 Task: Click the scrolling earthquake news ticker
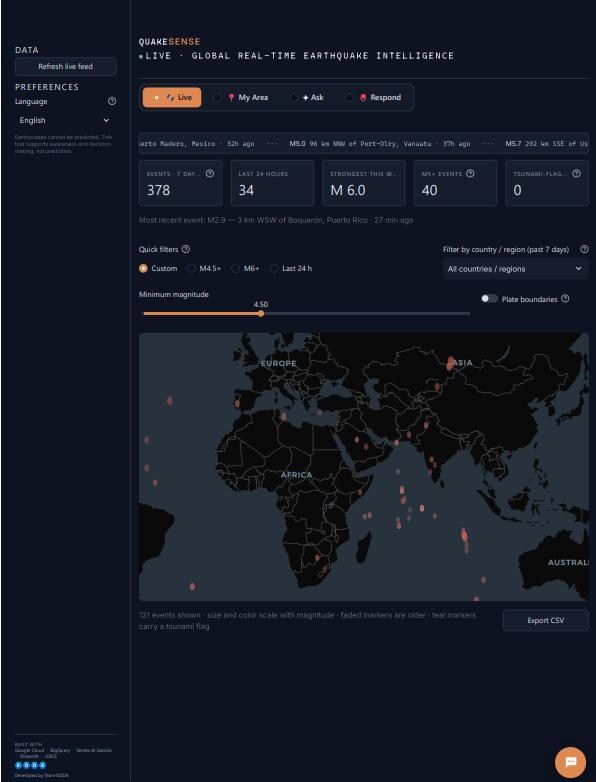[x=364, y=143]
